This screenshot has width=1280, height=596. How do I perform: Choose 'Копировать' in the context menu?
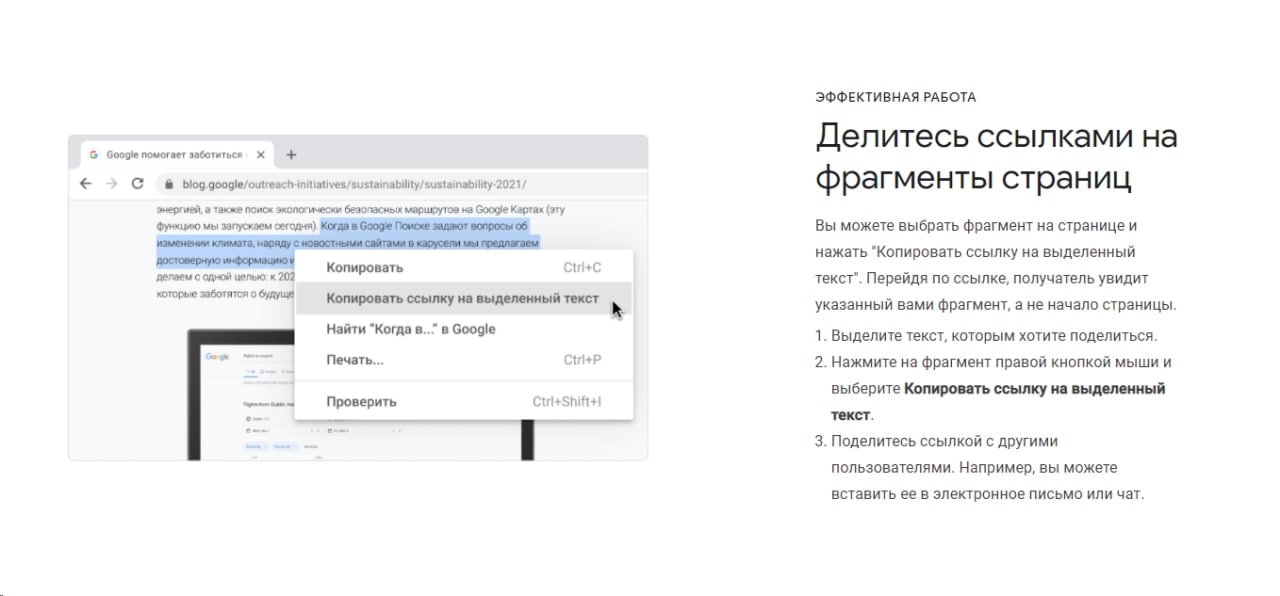(x=464, y=267)
